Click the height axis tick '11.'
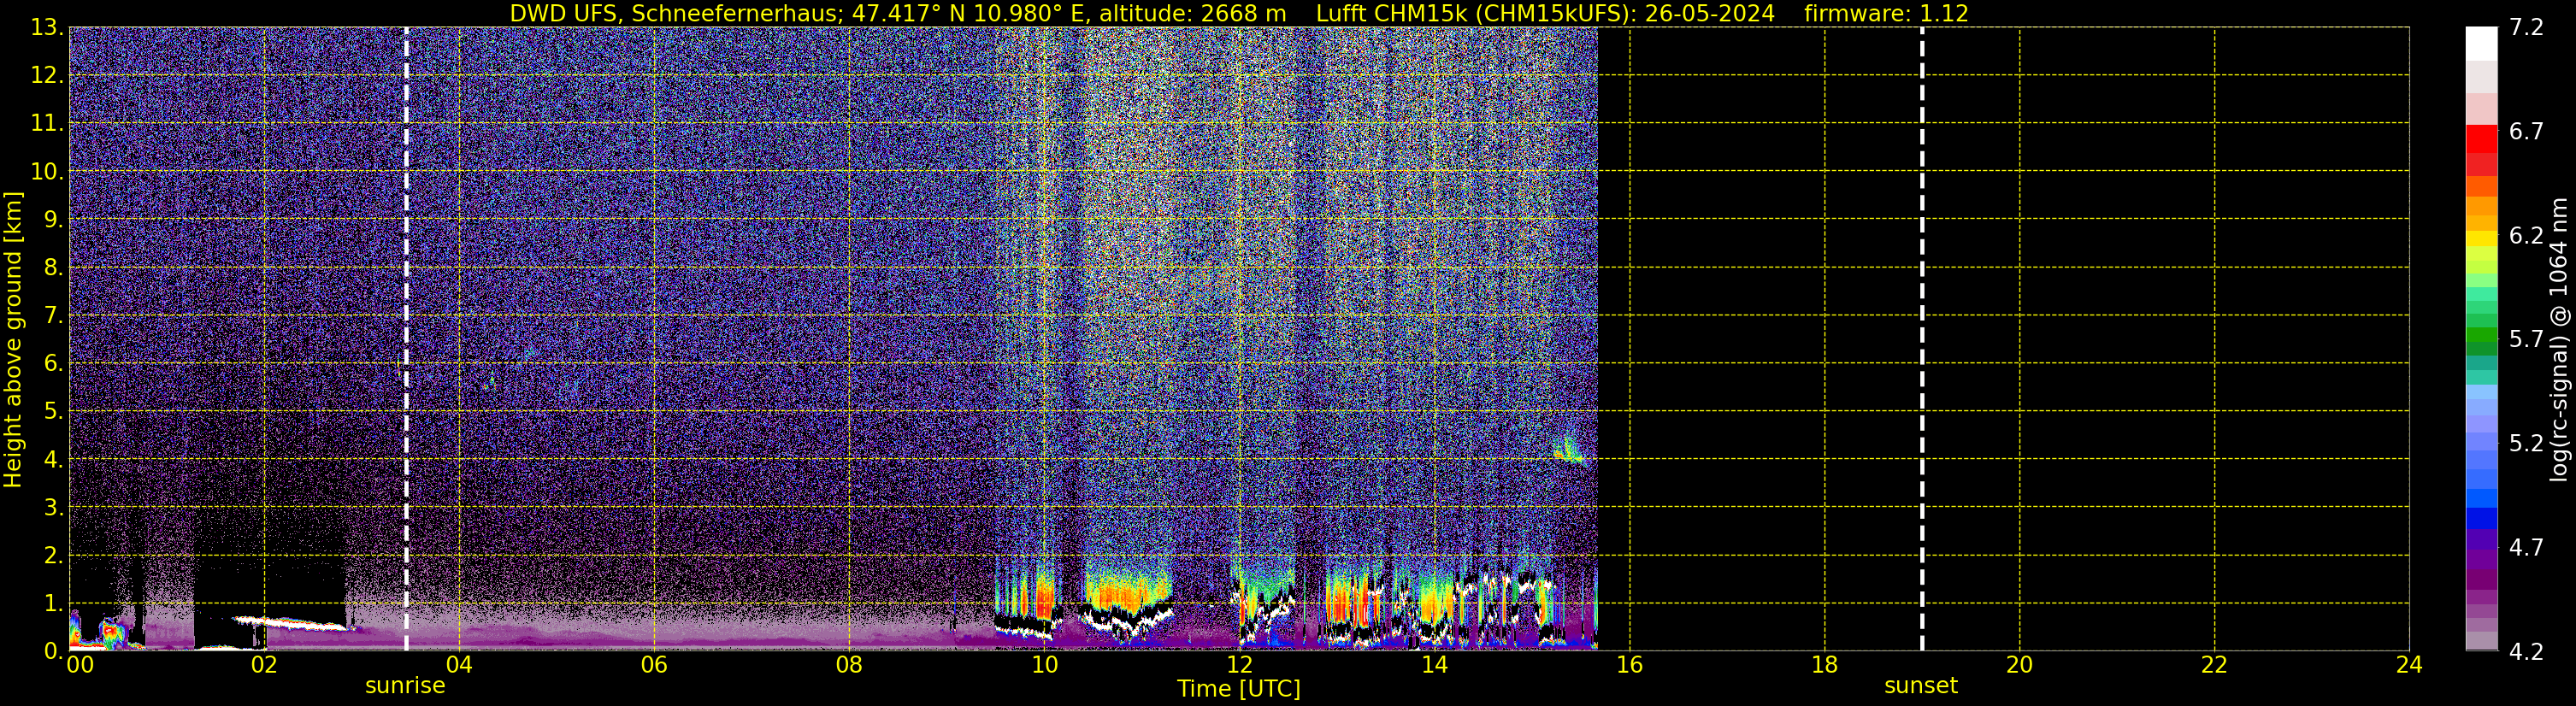Screen dimensions: 2576x706 (x=47, y=124)
